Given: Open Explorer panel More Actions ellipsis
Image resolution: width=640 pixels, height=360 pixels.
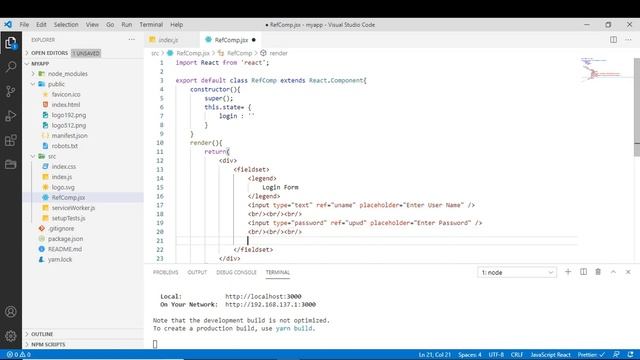Looking at the screenshot, I should pos(131,40).
